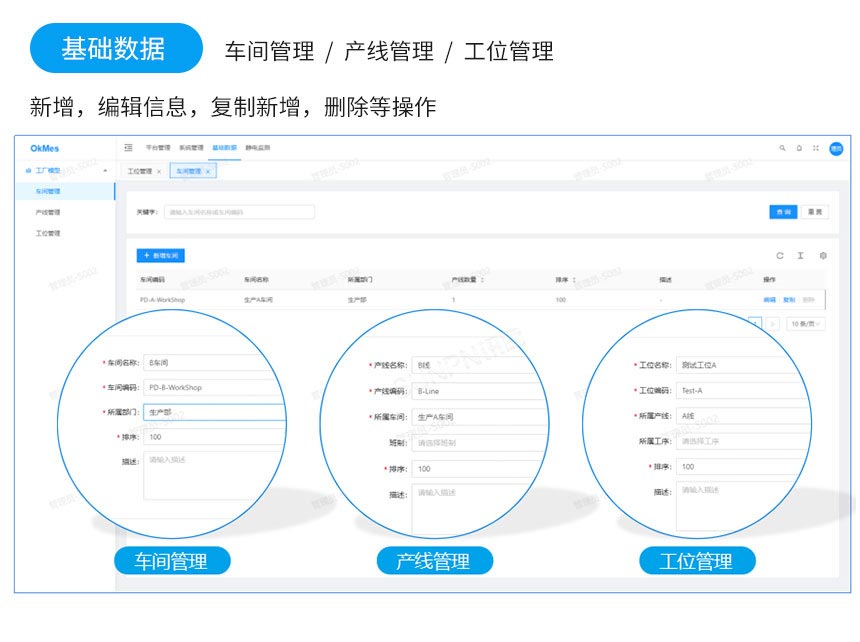Viewport: 860px width, 642px height.
Task: Click 复制 to duplicate the PD-A-WorkShop row
Action: click(788, 297)
